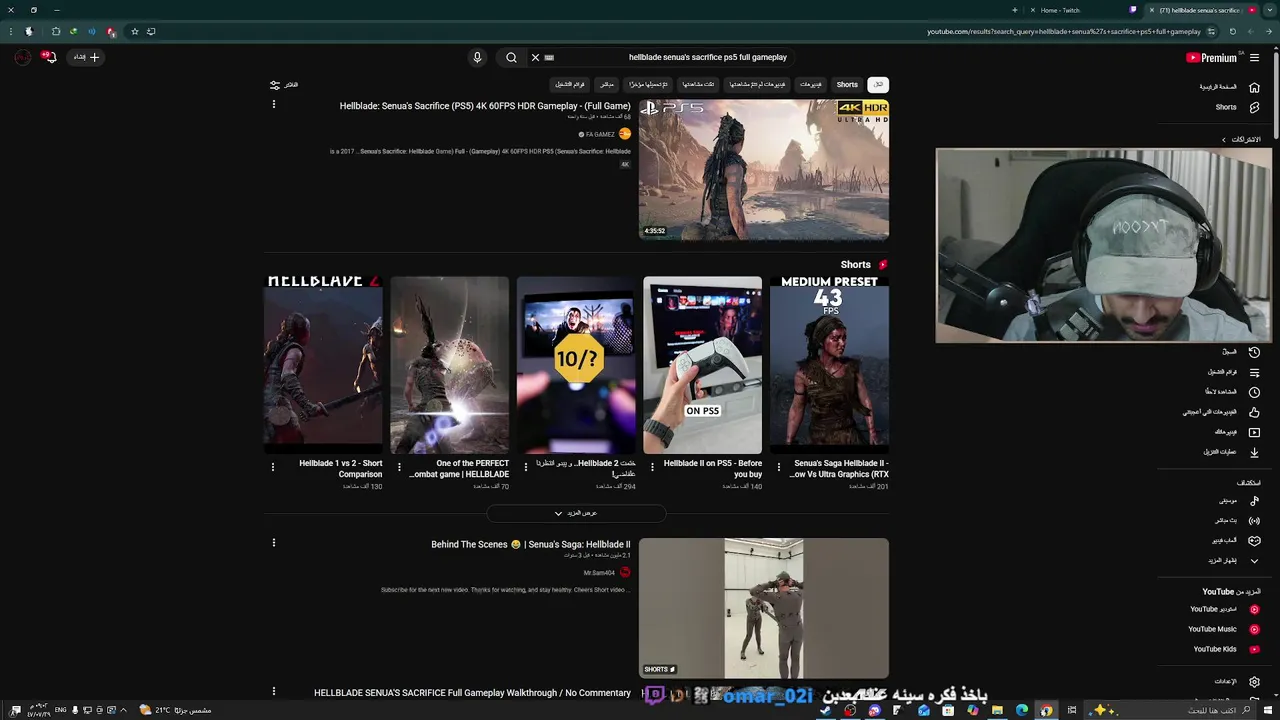Click the voice search microphone icon
This screenshot has height=720, width=1280.
tap(477, 57)
